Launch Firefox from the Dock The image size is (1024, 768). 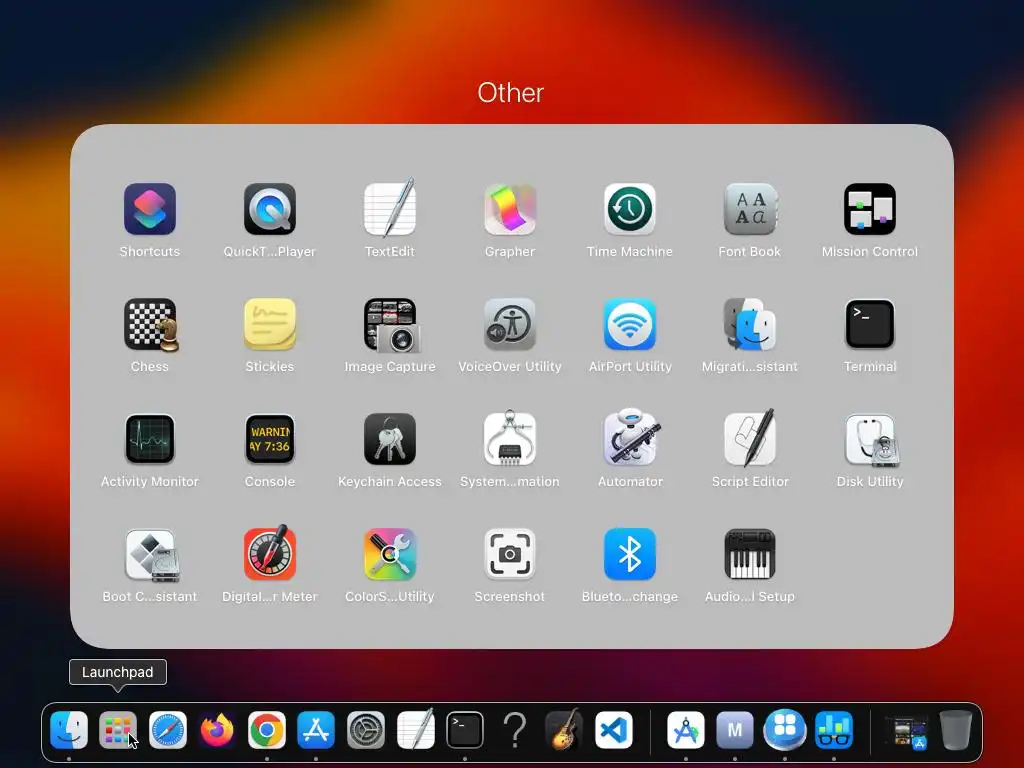[x=217, y=729]
